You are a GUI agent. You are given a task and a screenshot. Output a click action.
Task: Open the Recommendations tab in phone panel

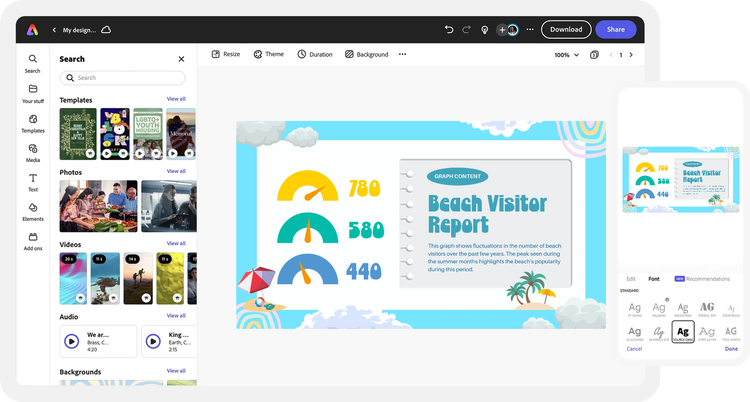coord(702,279)
